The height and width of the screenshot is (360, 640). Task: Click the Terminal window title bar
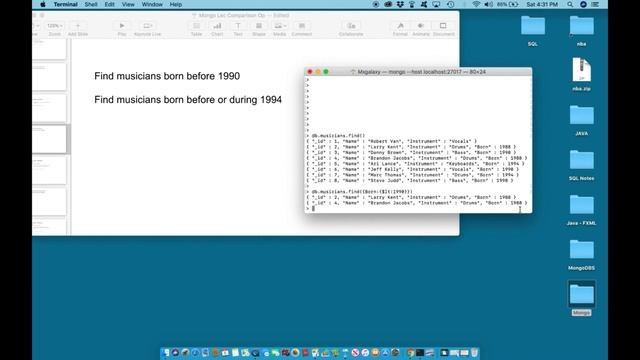418,72
